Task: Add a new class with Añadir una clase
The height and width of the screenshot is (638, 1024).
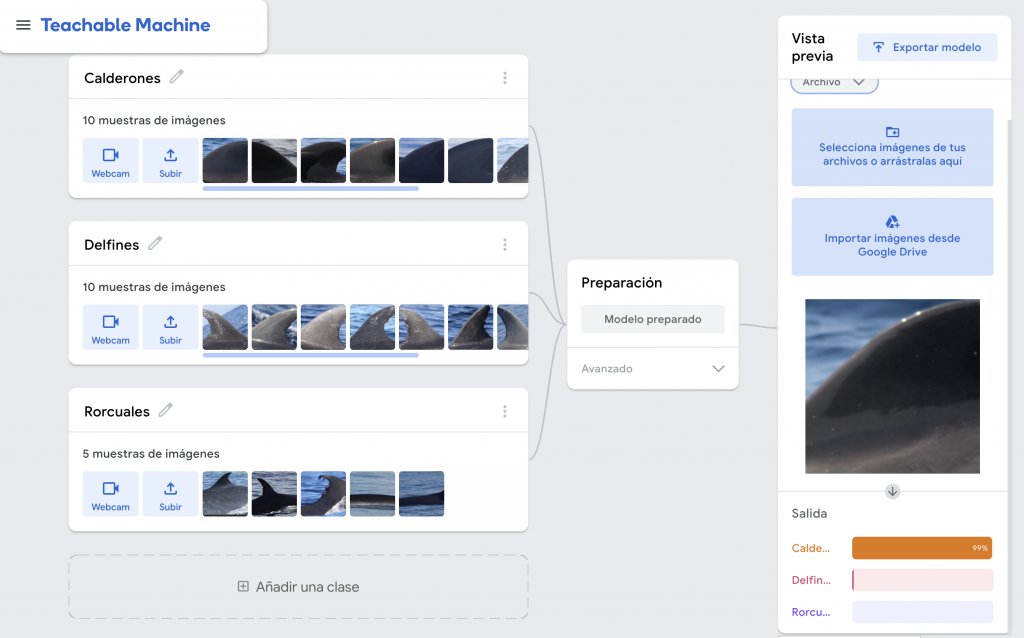Action: tap(298, 587)
